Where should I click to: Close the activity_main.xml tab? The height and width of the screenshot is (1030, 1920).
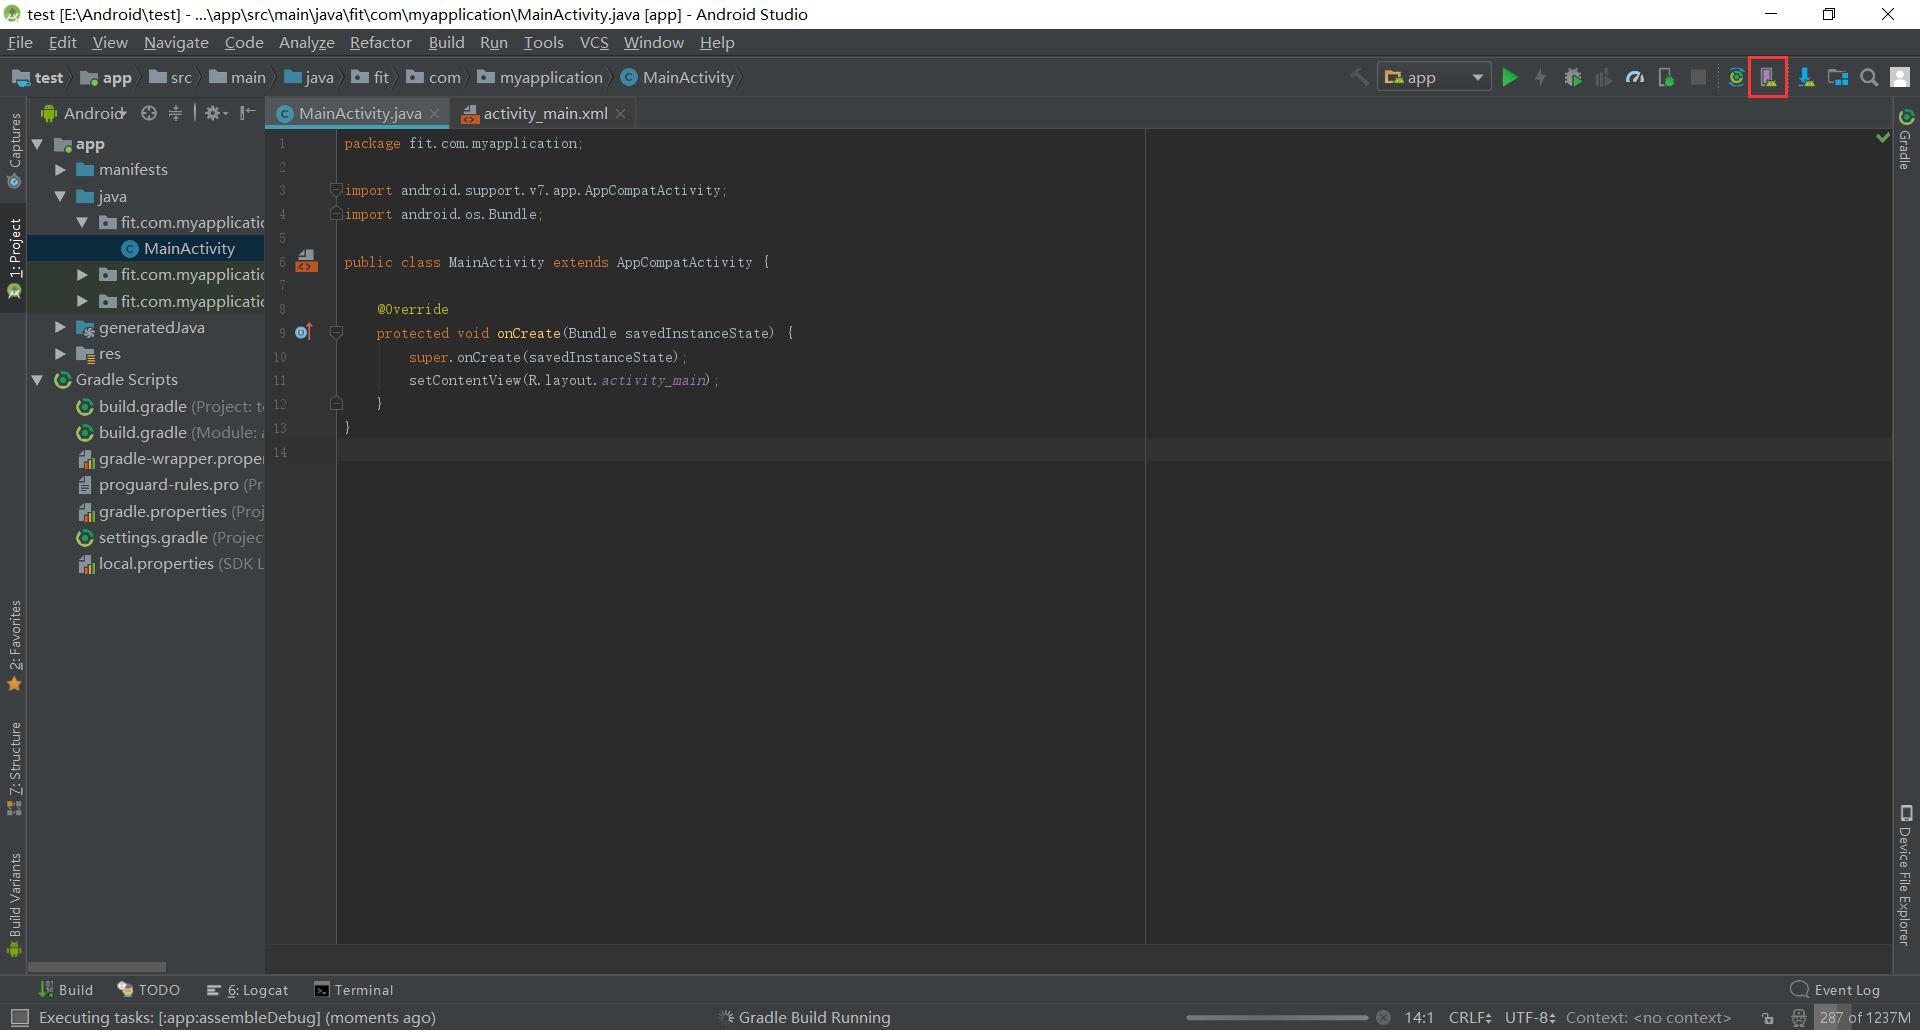[x=621, y=113]
